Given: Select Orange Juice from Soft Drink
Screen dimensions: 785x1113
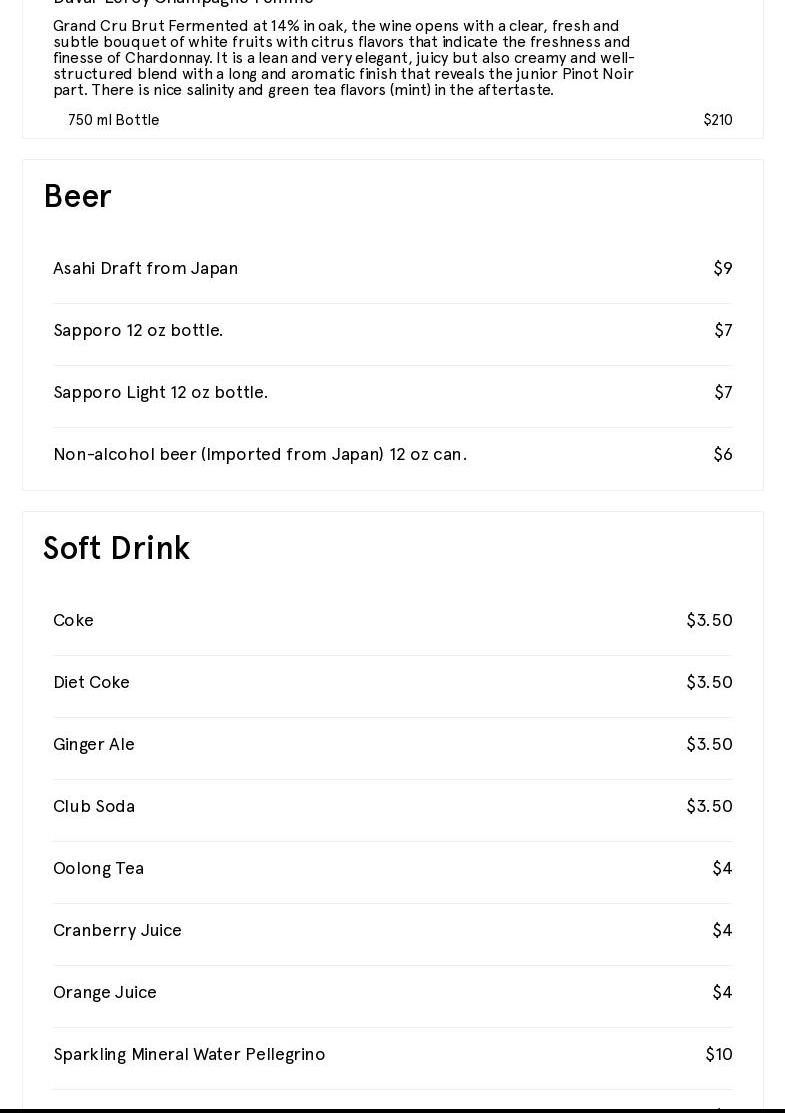Looking at the screenshot, I should point(105,992).
